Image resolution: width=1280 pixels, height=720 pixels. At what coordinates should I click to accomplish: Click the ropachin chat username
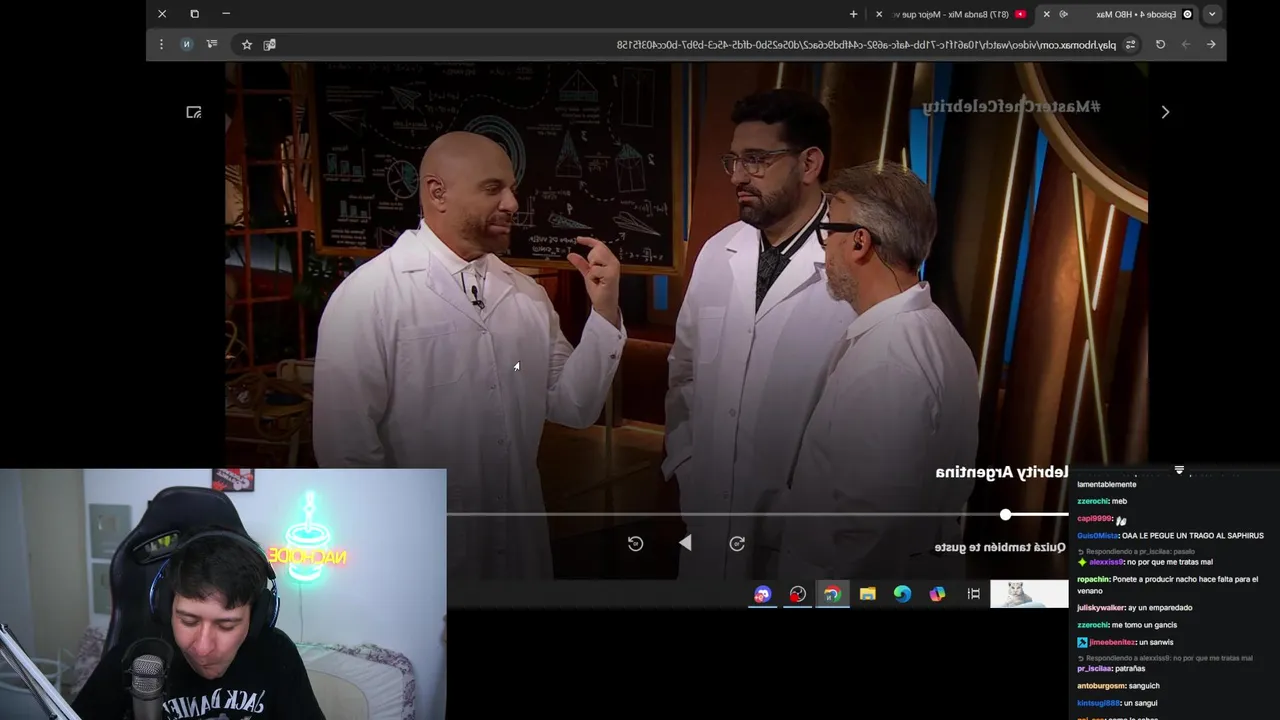(x=1095, y=579)
